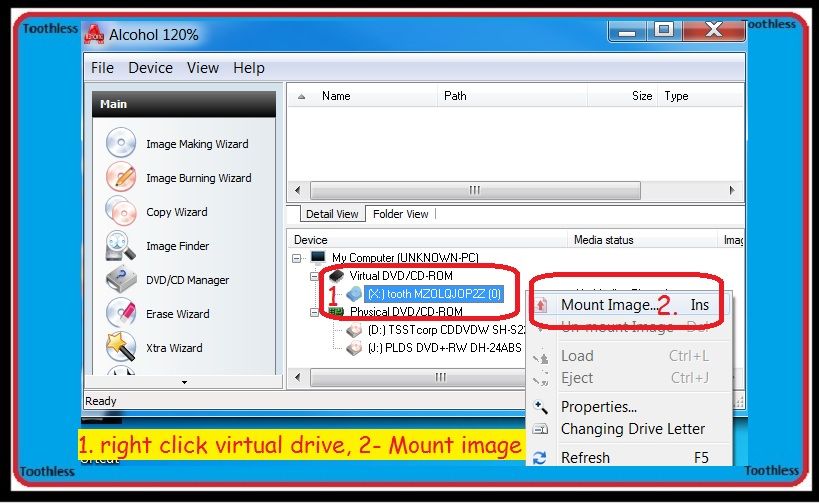Screen dimensions: 819x504
Task: Click the Changing Drive Letter icon
Action: tap(541, 429)
